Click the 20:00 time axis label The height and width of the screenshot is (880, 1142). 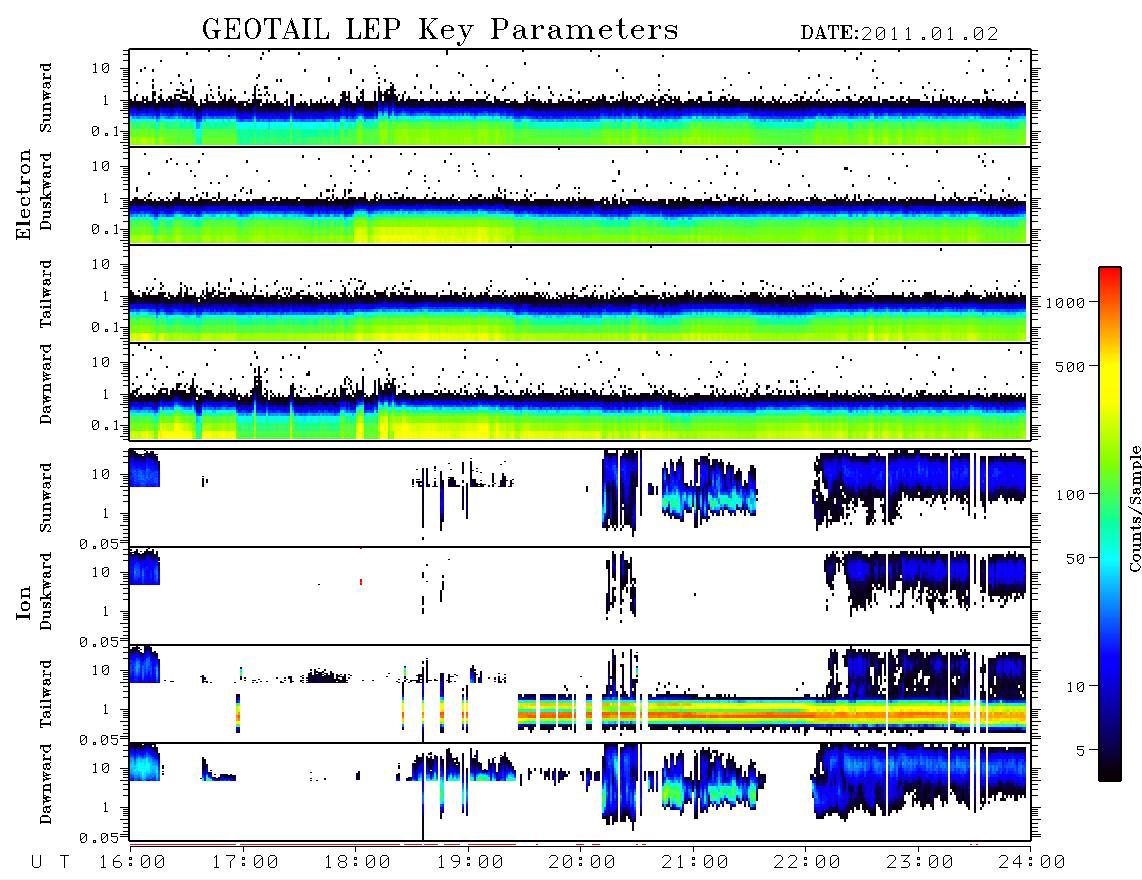coord(583,862)
